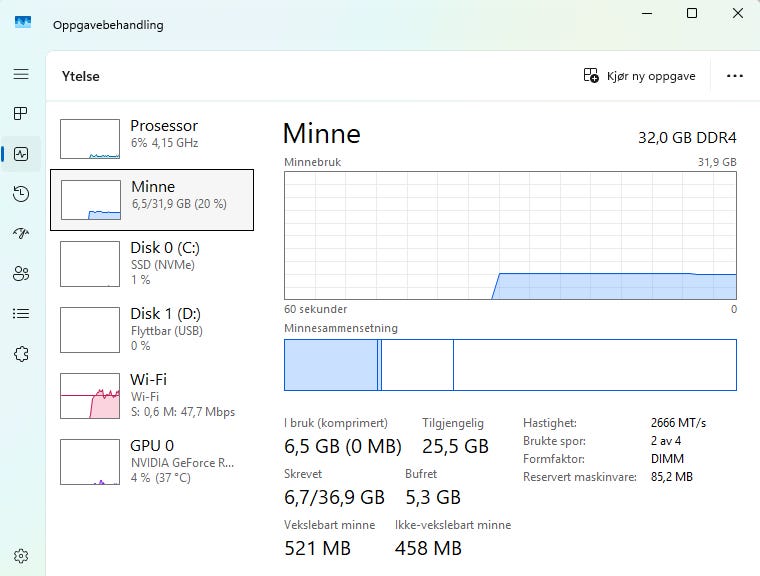The image size is (760, 576).
Task: Open the Users page icon
Action: click(x=21, y=273)
